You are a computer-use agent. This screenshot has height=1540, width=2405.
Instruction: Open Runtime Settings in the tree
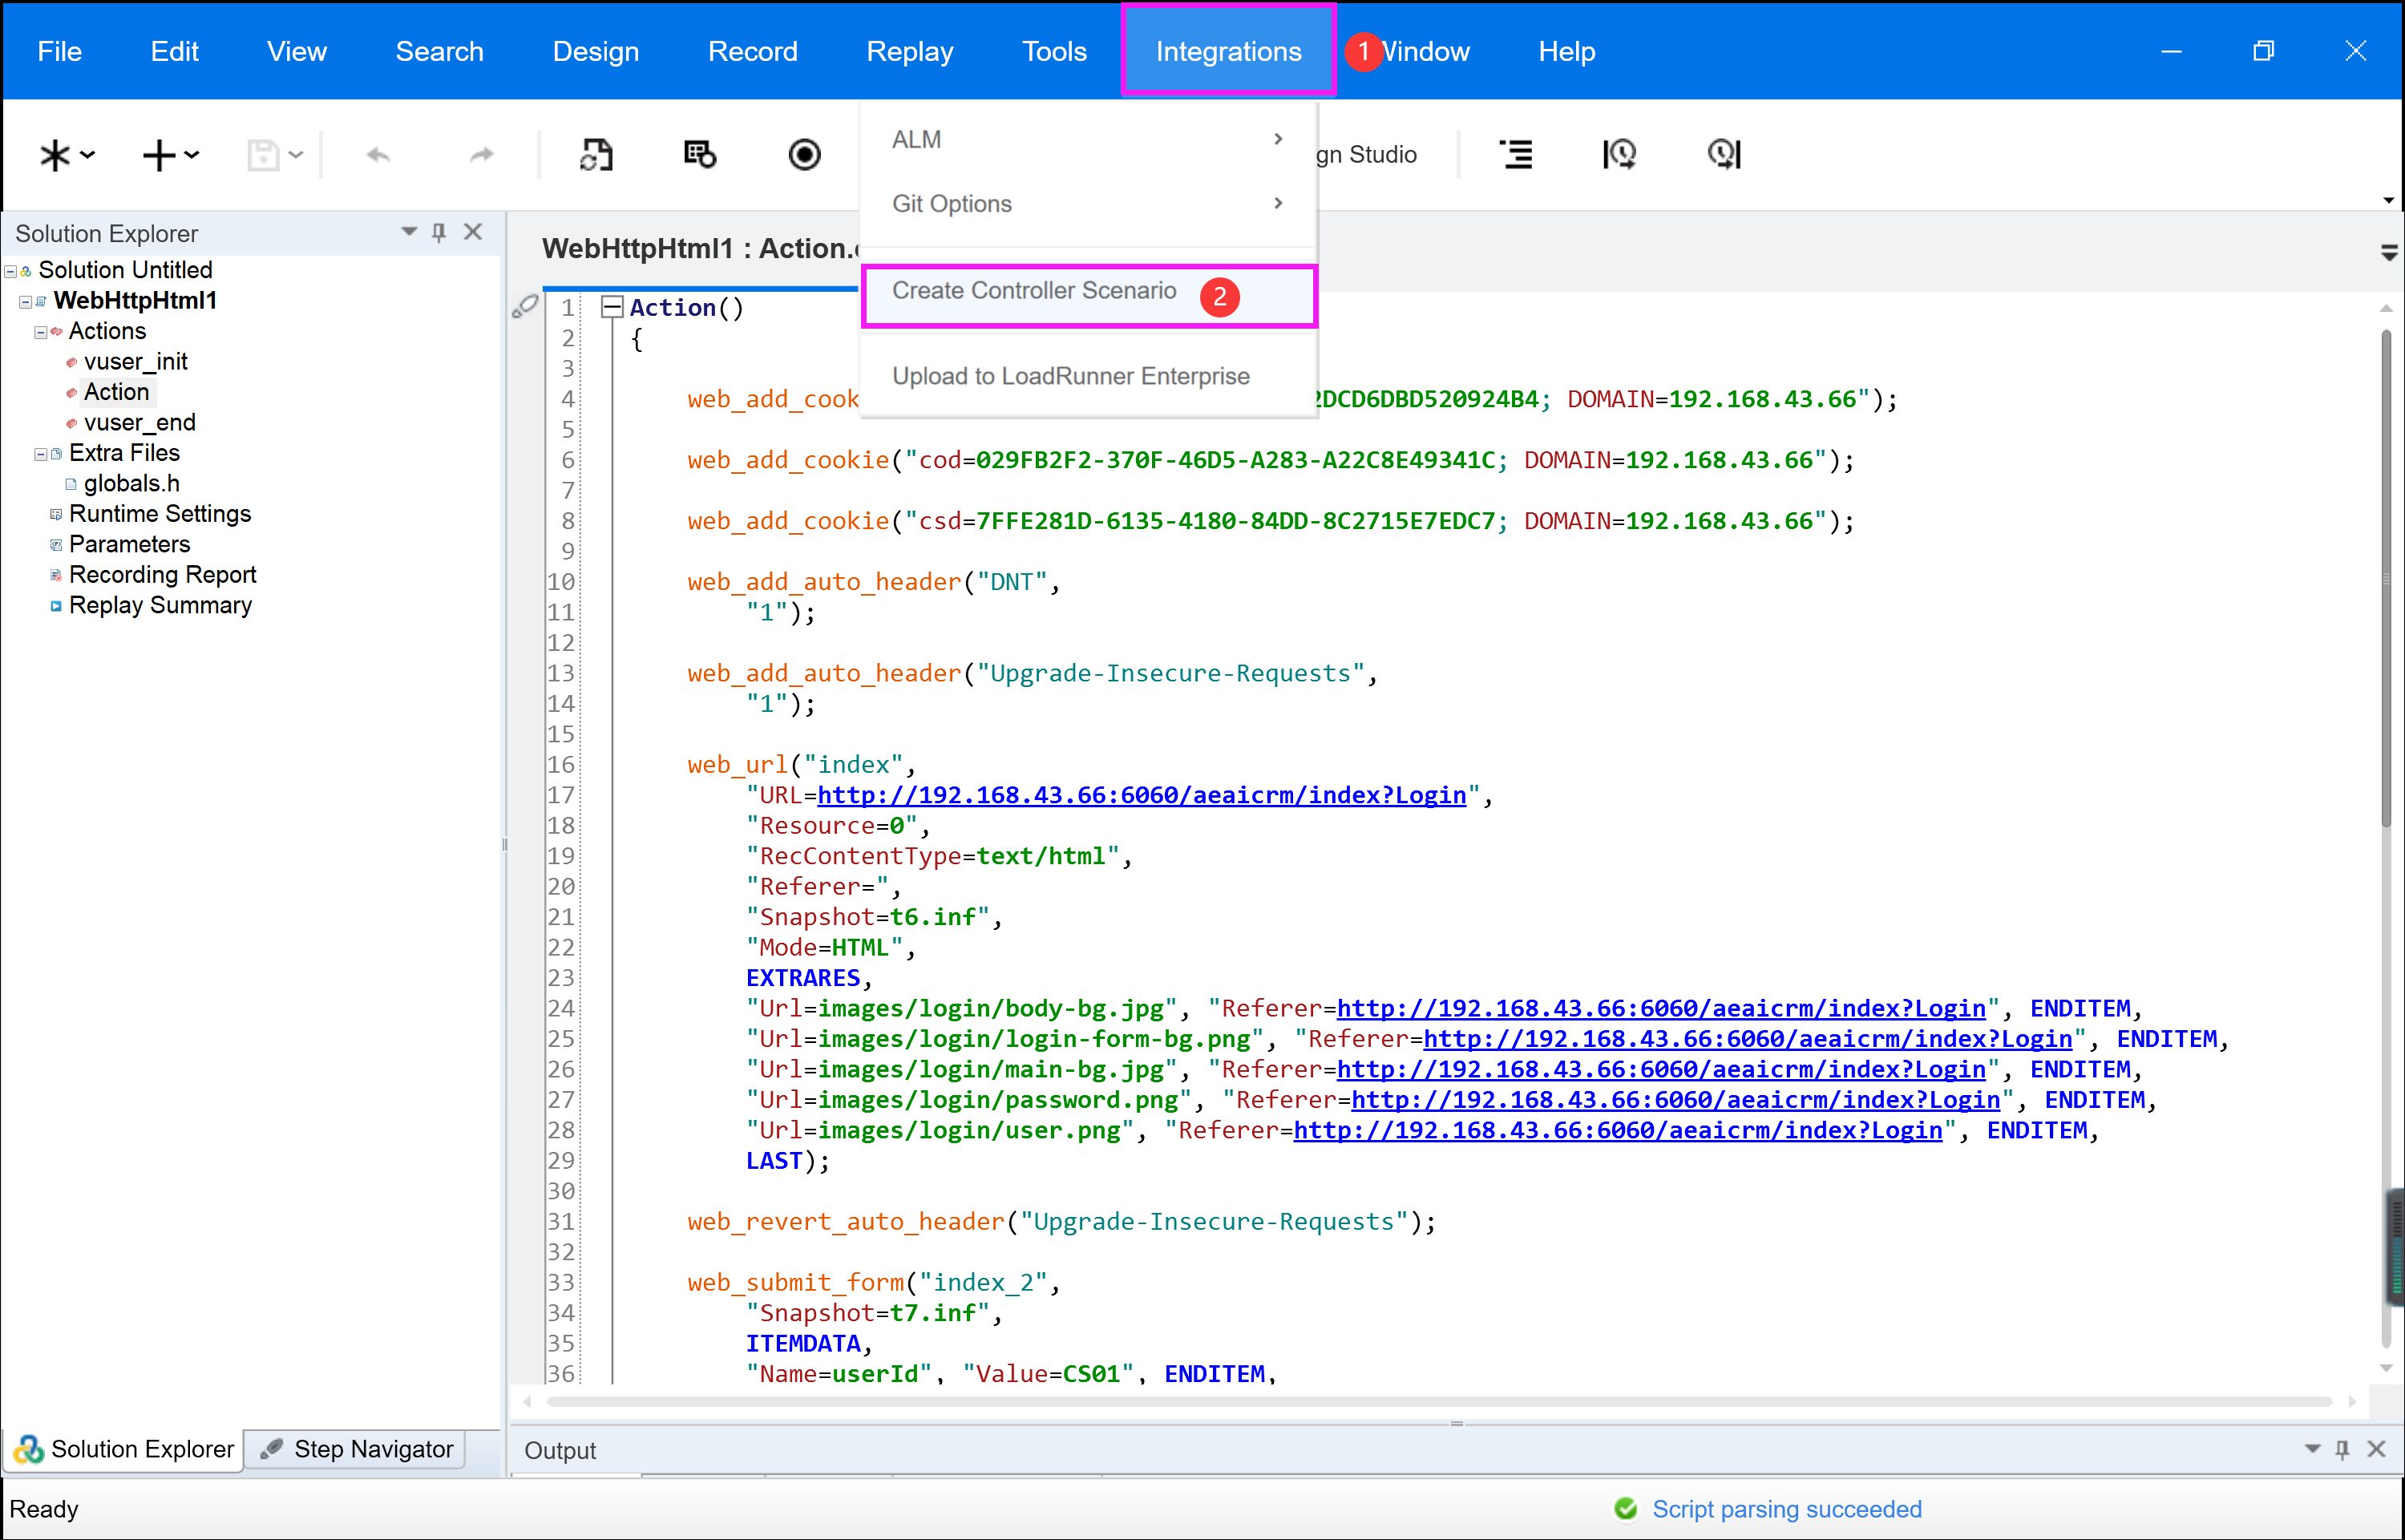[x=159, y=513]
